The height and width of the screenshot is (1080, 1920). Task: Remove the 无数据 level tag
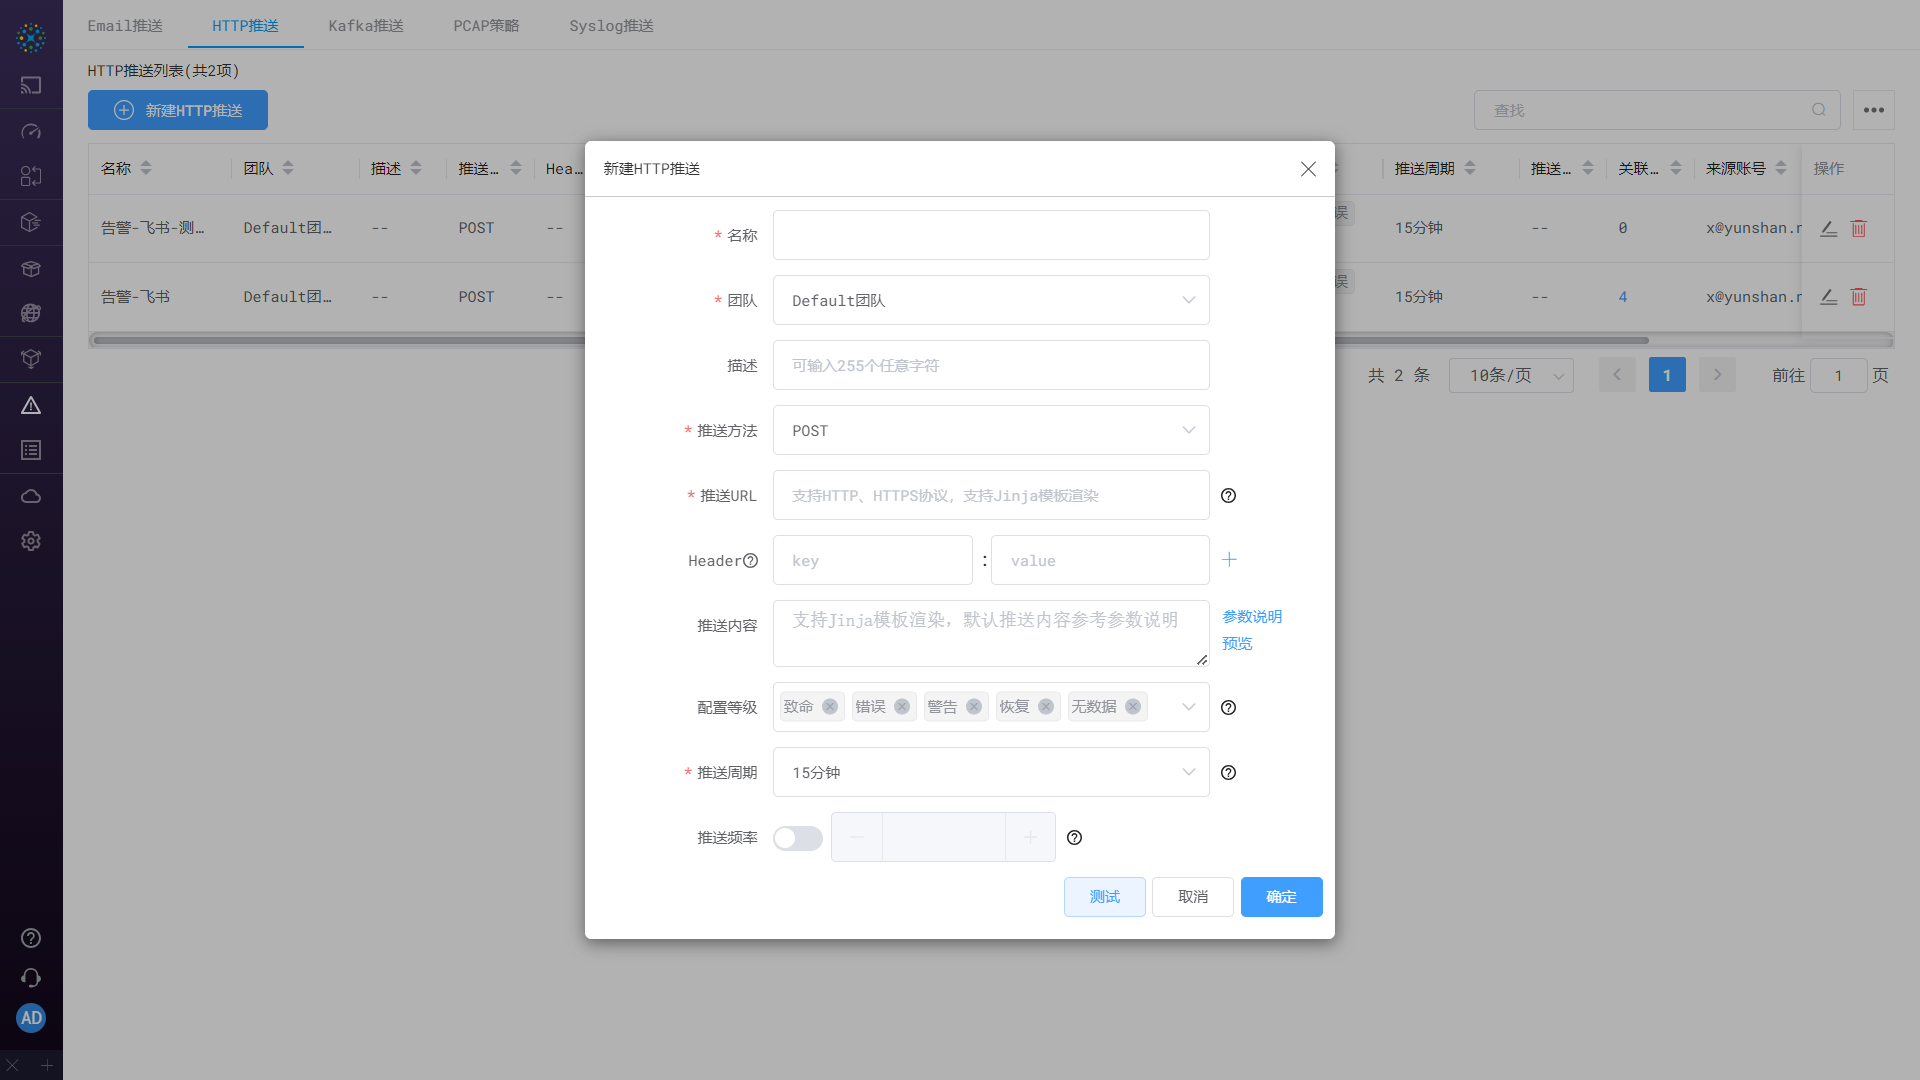pyautogui.click(x=1132, y=707)
